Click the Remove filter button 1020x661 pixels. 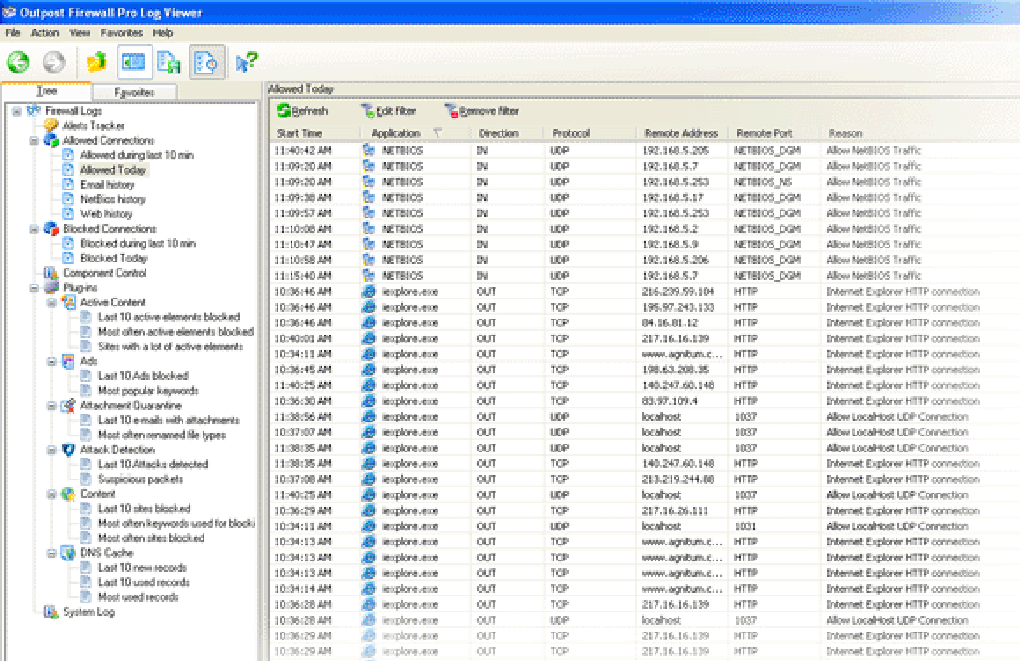(482, 111)
